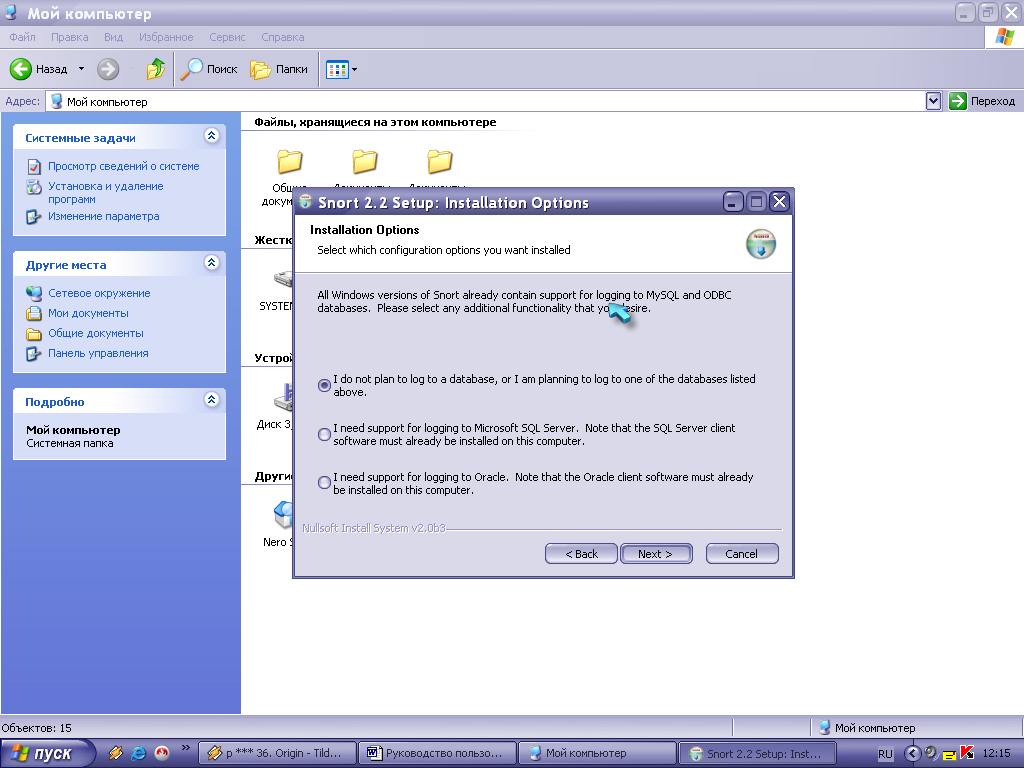Click the < Back button in Snort setup

(581, 554)
